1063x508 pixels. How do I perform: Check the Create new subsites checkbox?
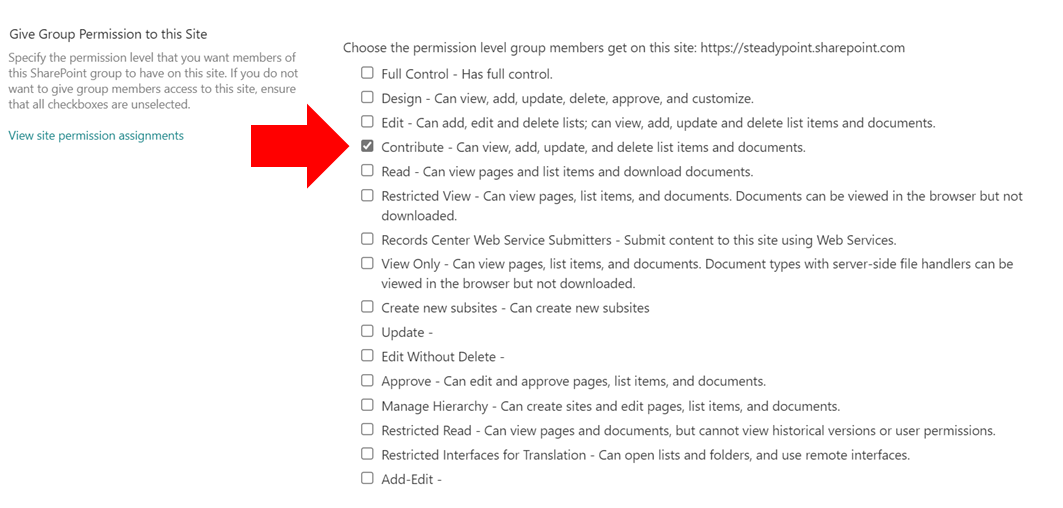coord(367,307)
